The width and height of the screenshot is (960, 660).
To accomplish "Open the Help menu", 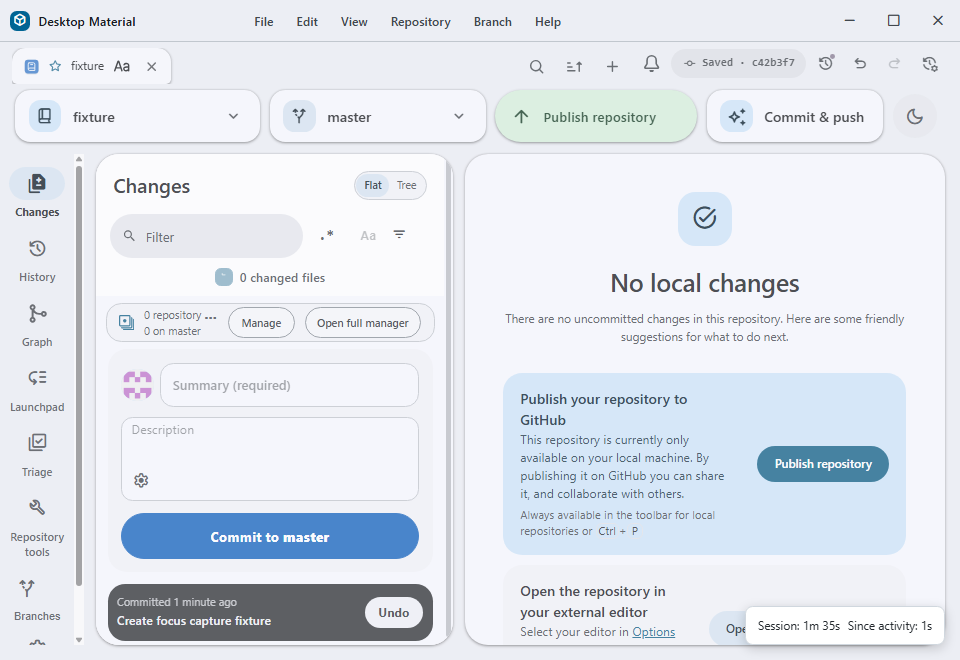I will 548,21.
